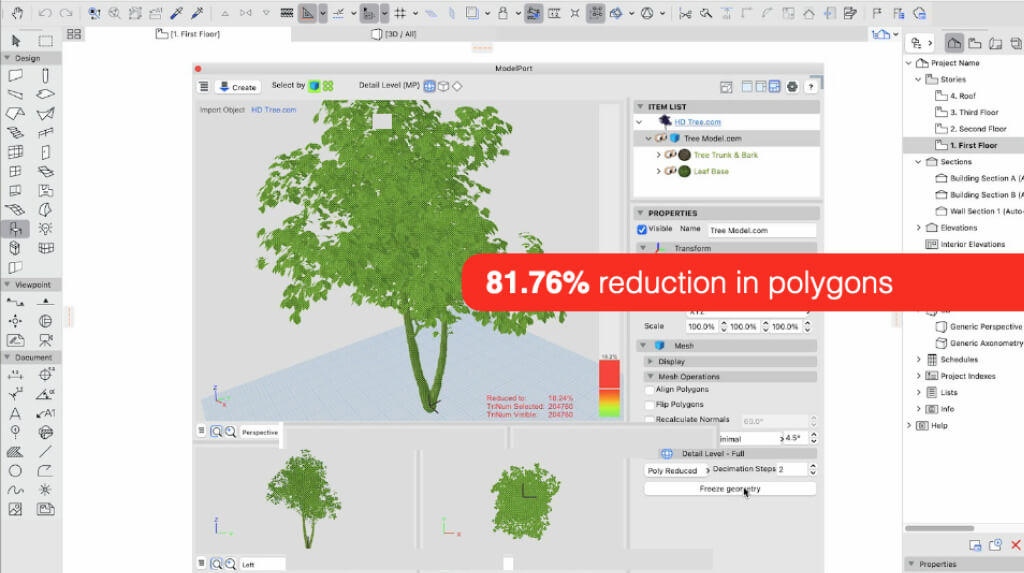Expand the Display section under Mesh
1024x573 pixels.
651,361
